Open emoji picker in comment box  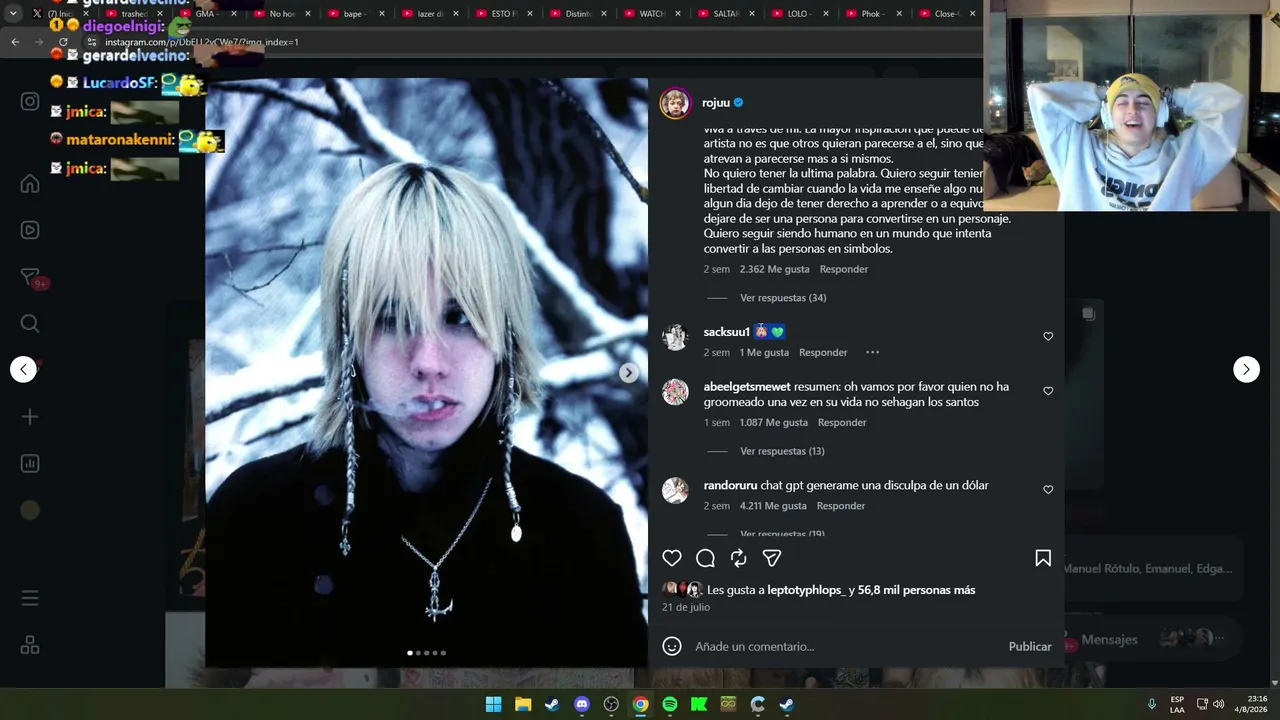(672, 646)
